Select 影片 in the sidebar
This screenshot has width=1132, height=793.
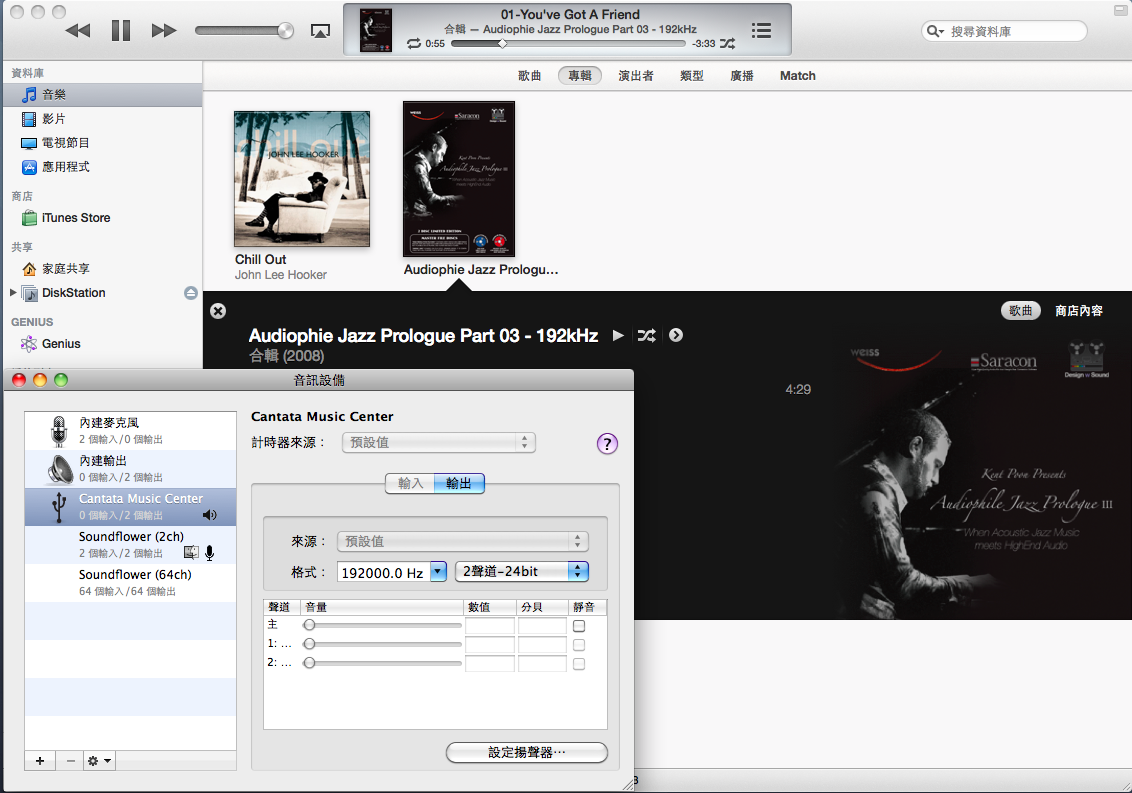(102, 118)
